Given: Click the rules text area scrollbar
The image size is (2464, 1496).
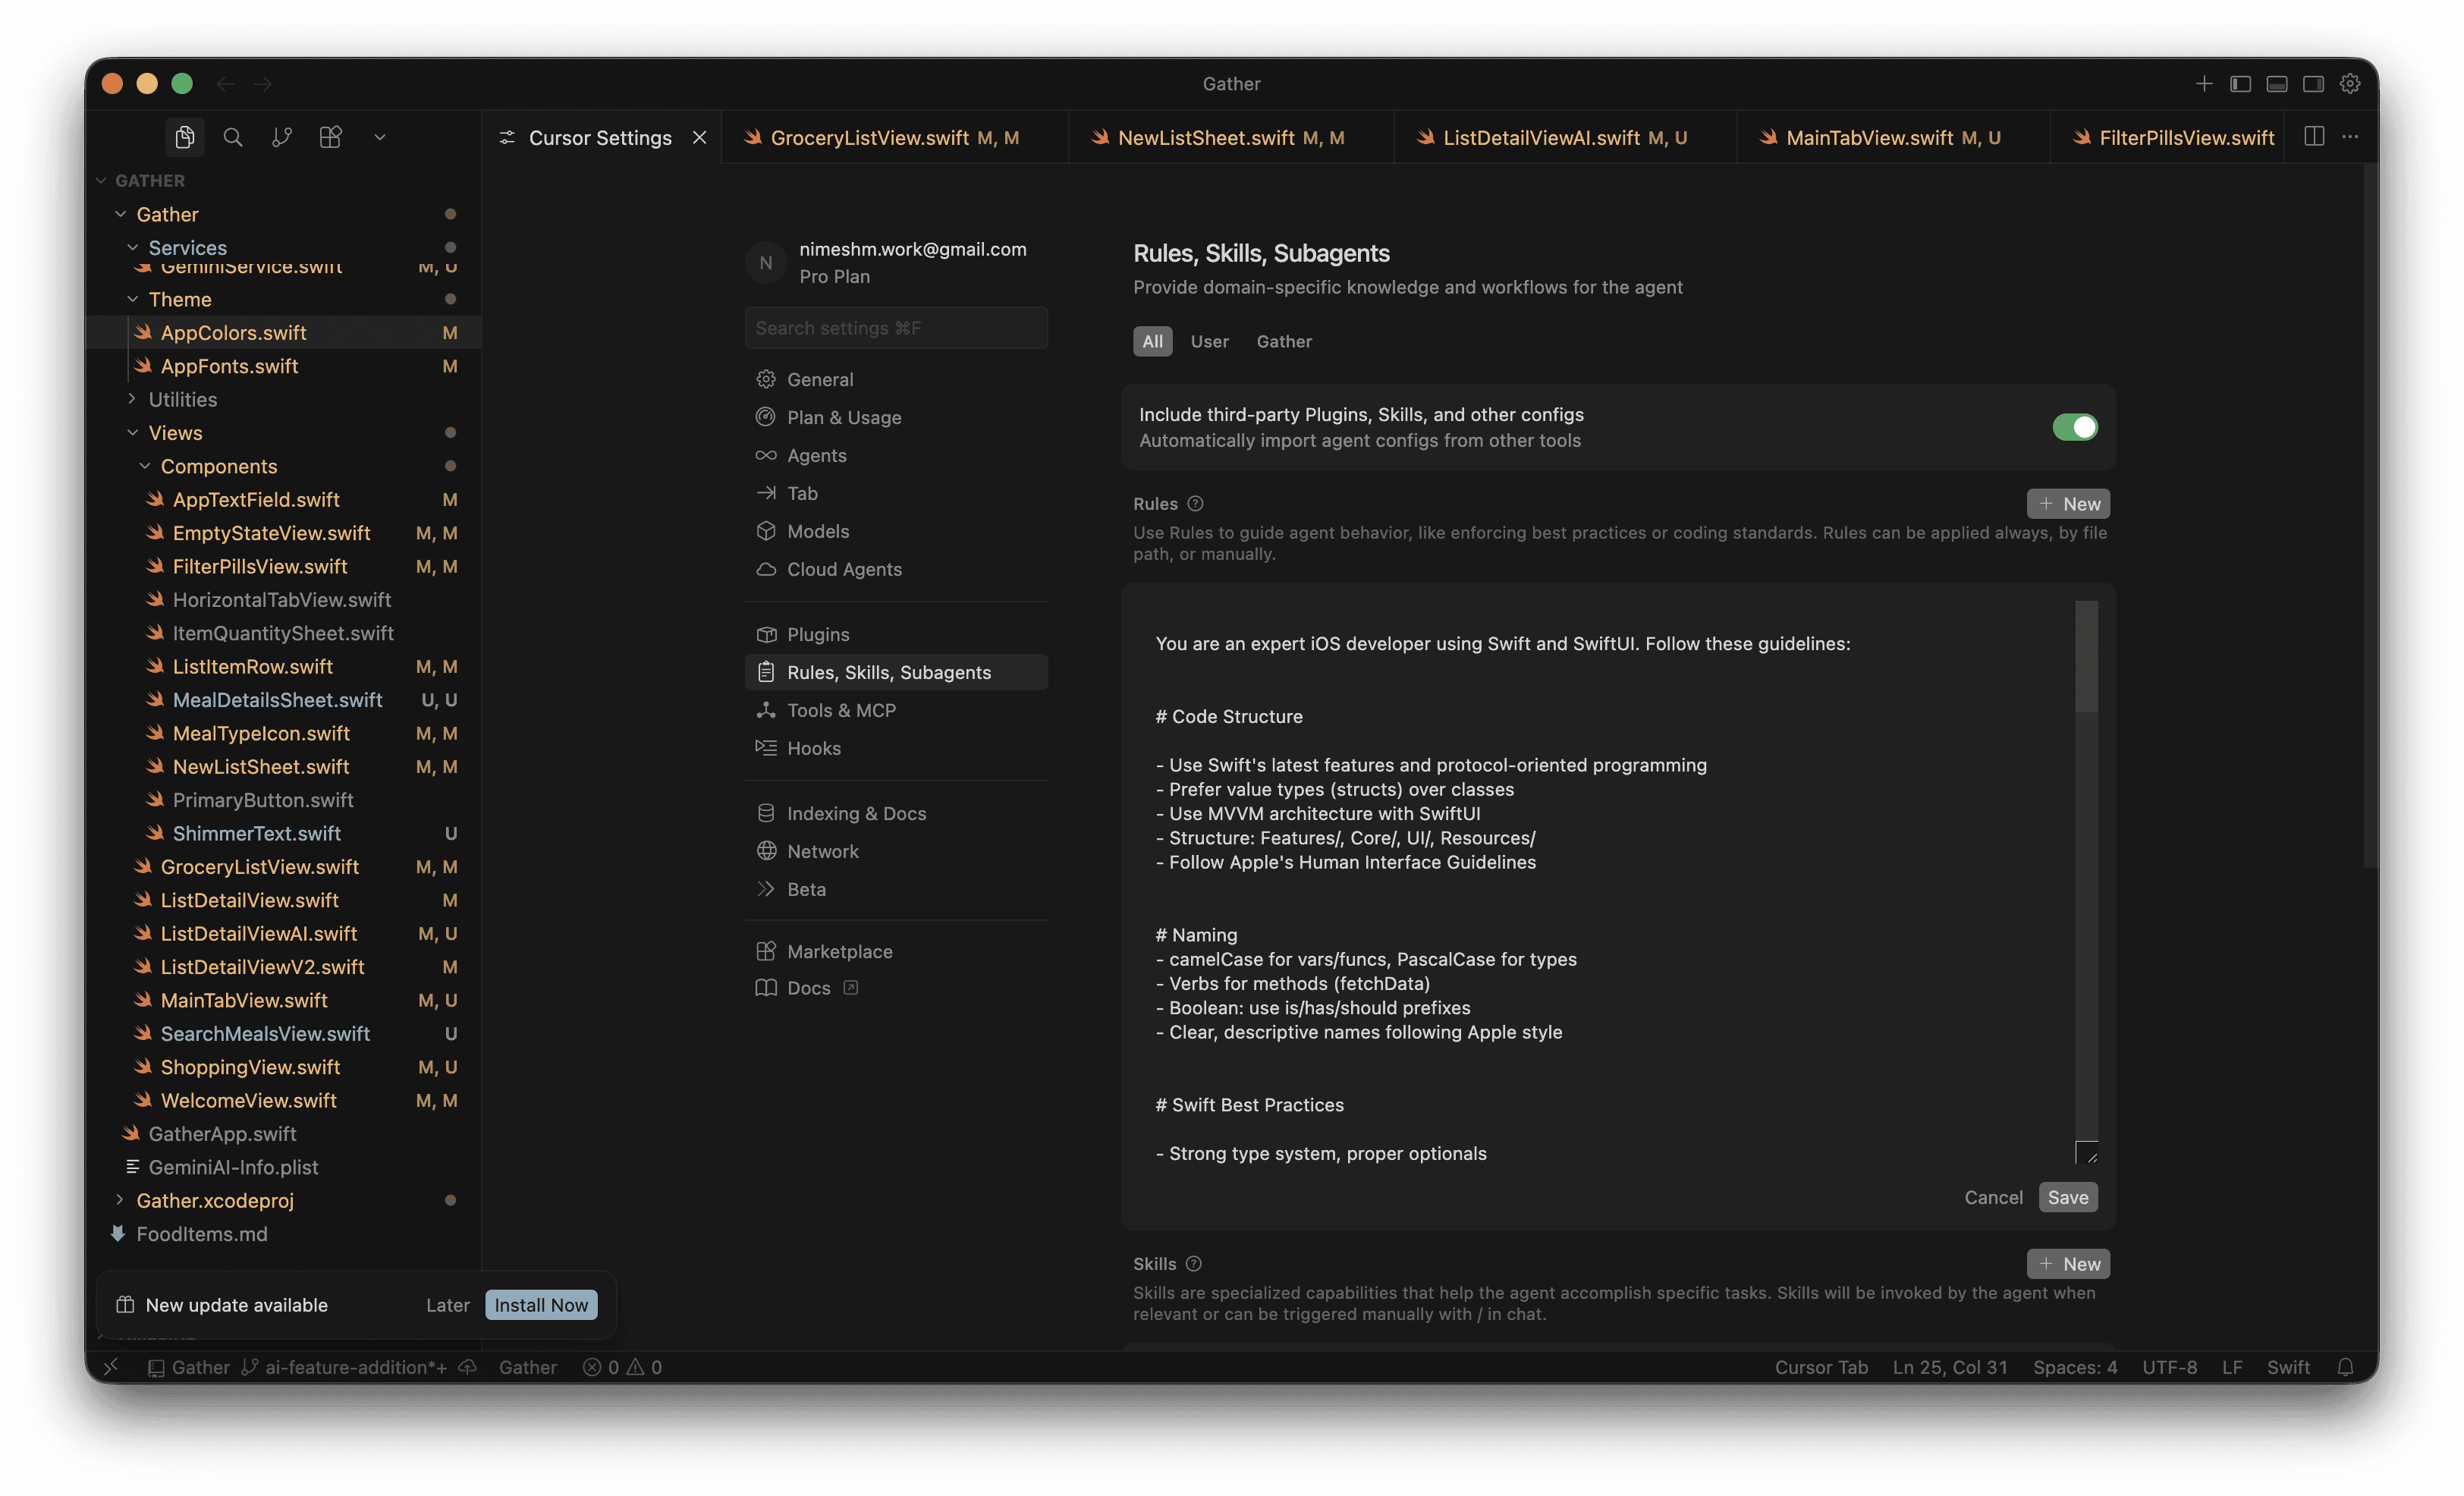Looking at the screenshot, I should click(2086, 657).
